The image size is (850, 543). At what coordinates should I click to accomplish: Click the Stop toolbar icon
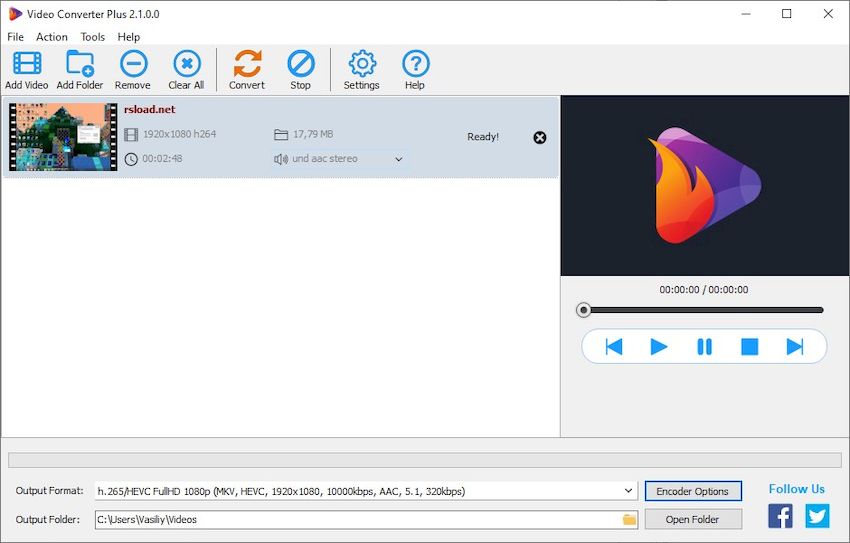click(x=301, y=63)
